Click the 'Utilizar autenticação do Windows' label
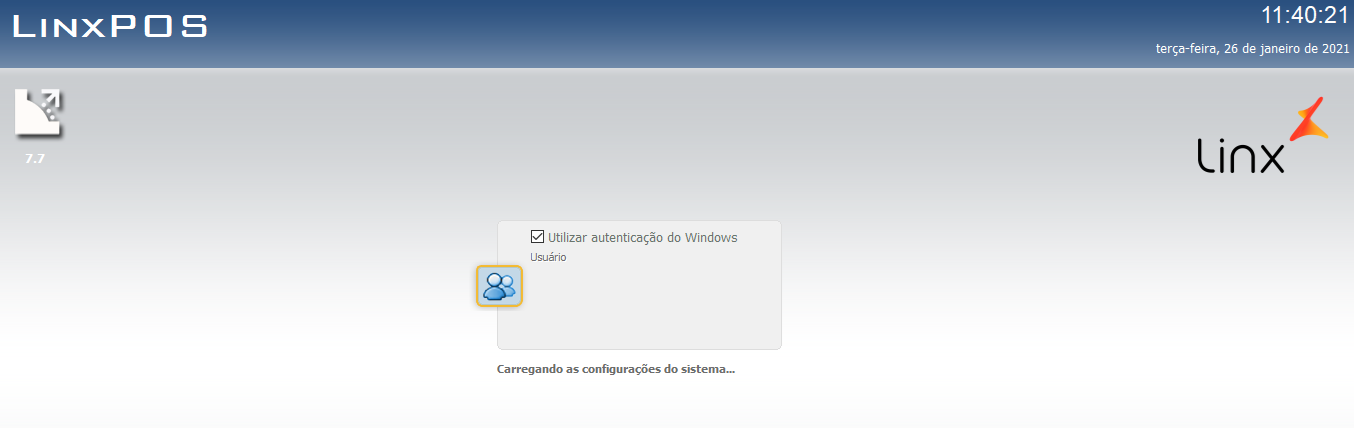Screen dimensions: 1354x428 click(x=643, y=237)
